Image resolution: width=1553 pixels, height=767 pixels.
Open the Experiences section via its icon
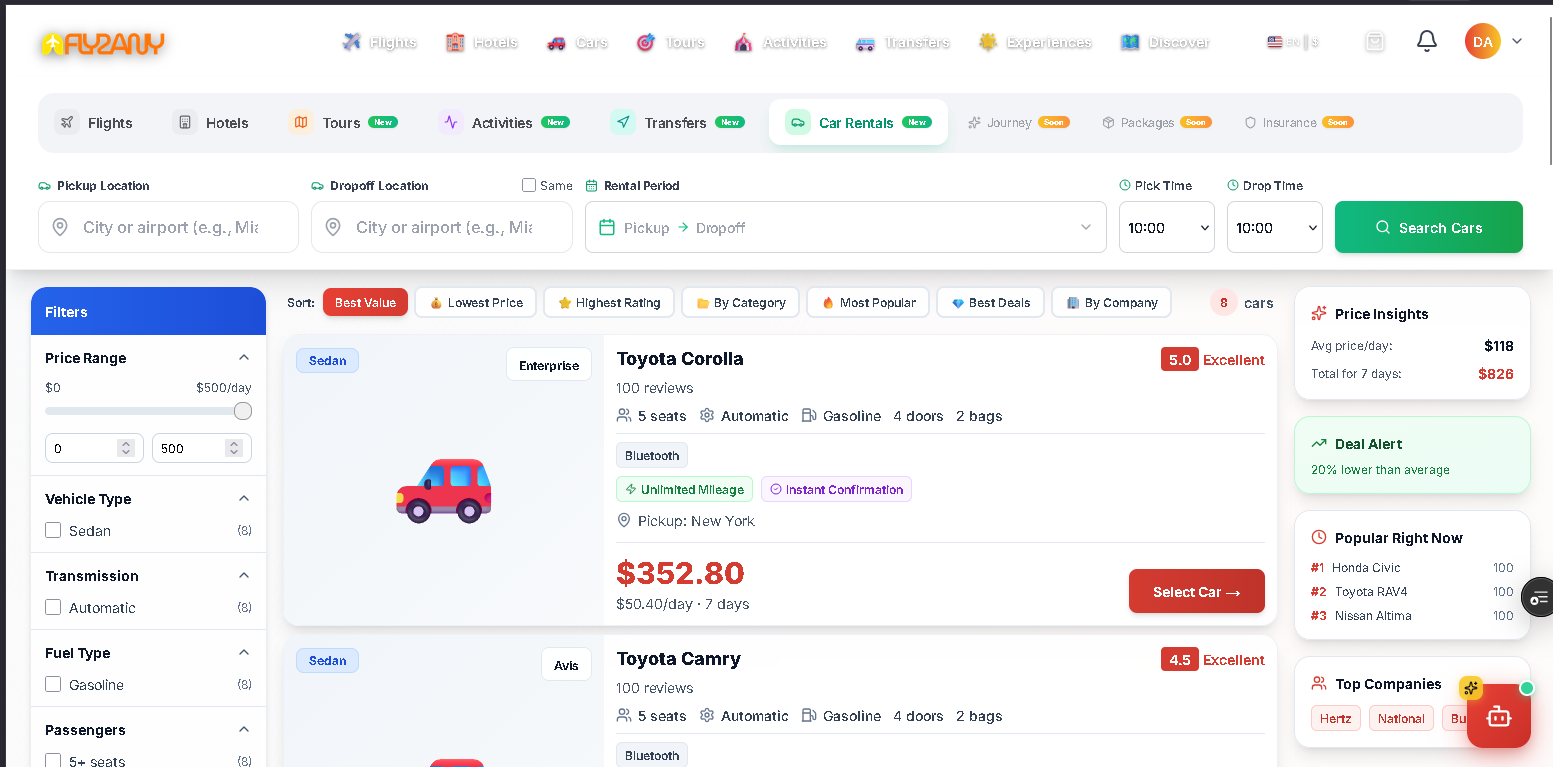tap(988, 41)
